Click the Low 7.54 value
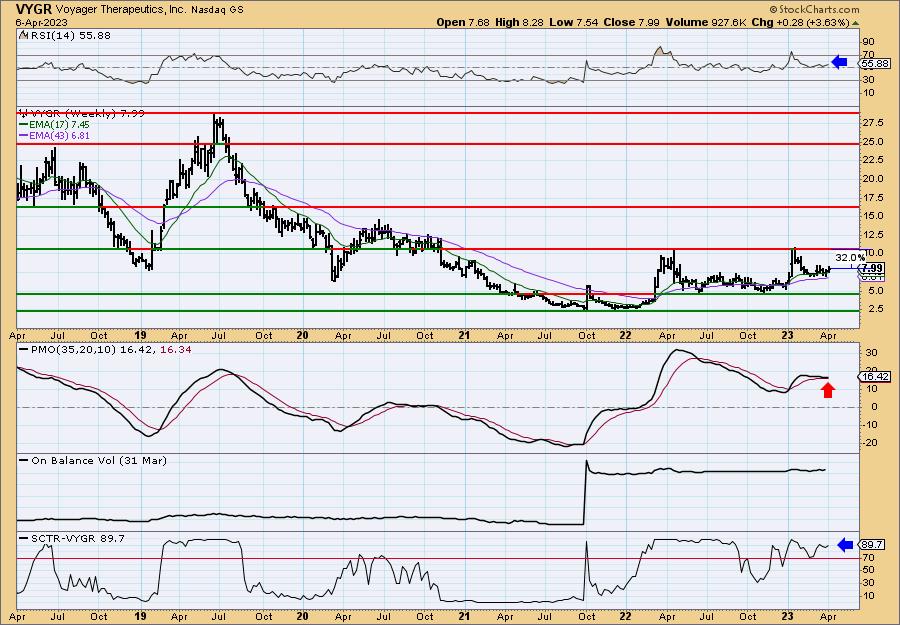This screenshot has width=900, height=625. (x=573, y=22)
